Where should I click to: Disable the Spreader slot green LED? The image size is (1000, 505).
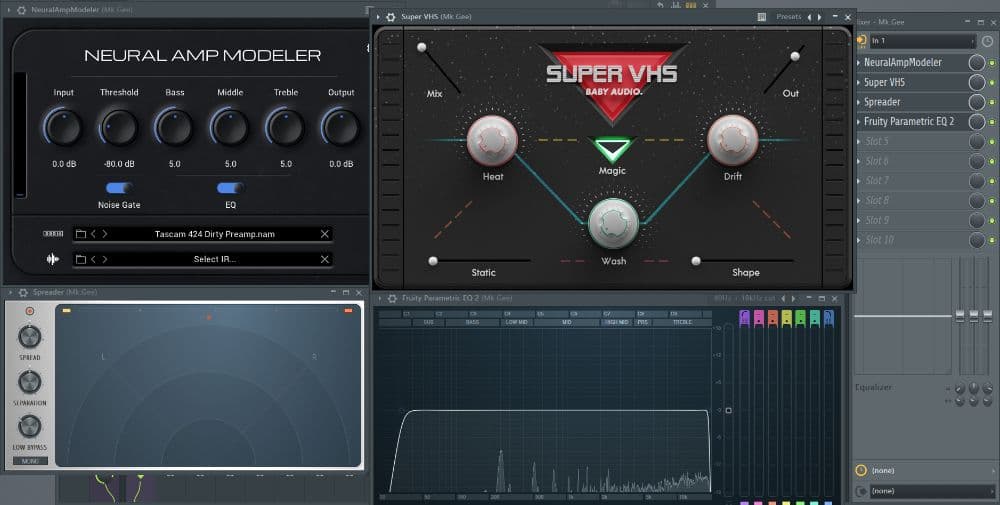(x=992, y=103)
